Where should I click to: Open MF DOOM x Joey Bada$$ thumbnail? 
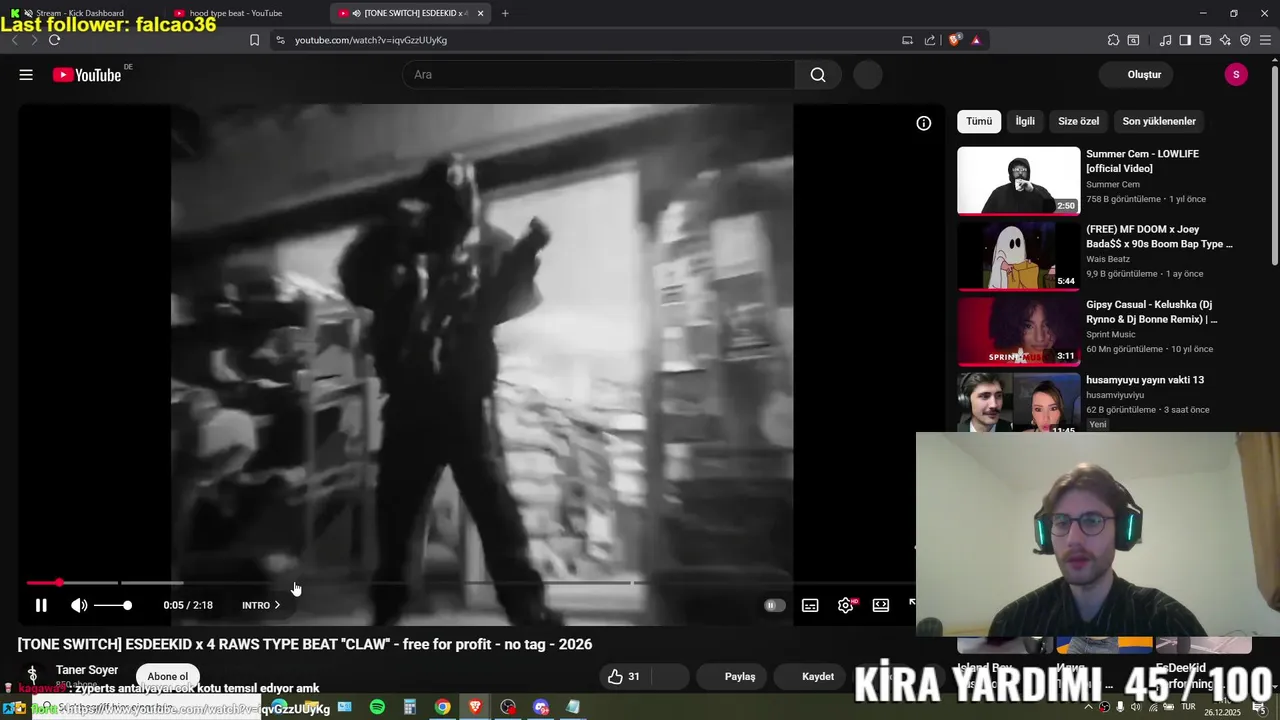point(1019,256)
